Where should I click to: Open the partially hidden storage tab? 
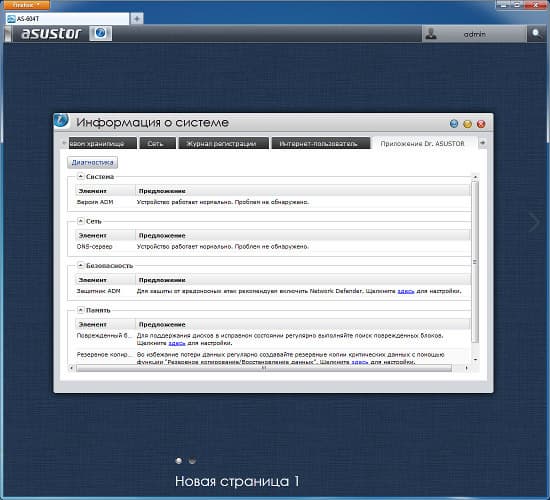pyautogui.click(x=102, y=143)
